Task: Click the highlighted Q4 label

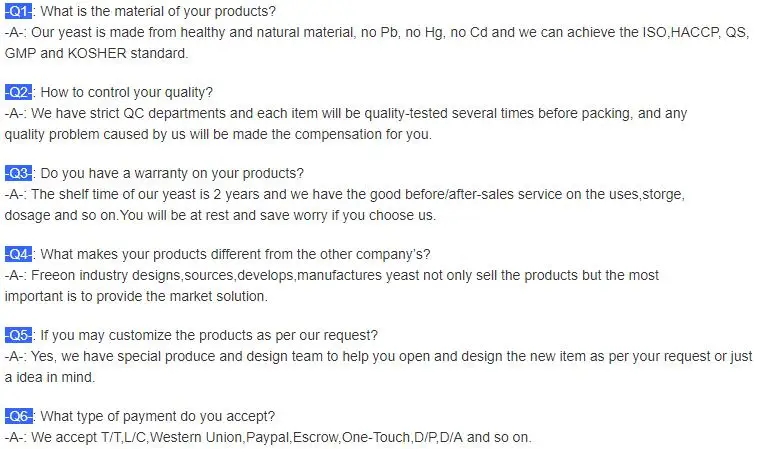Action: coord(19,254)
